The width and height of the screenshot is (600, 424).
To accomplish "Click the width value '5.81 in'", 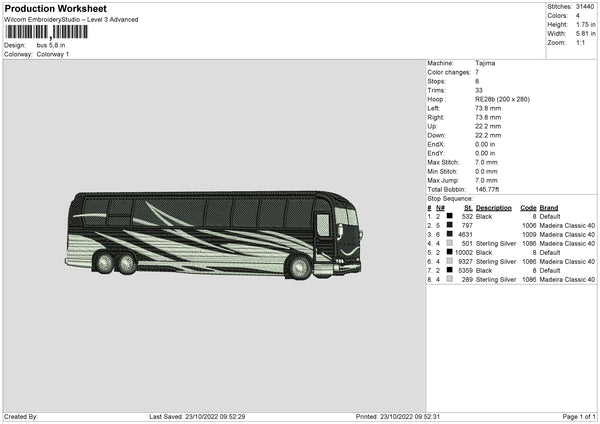I will click(x=585, y=34).
